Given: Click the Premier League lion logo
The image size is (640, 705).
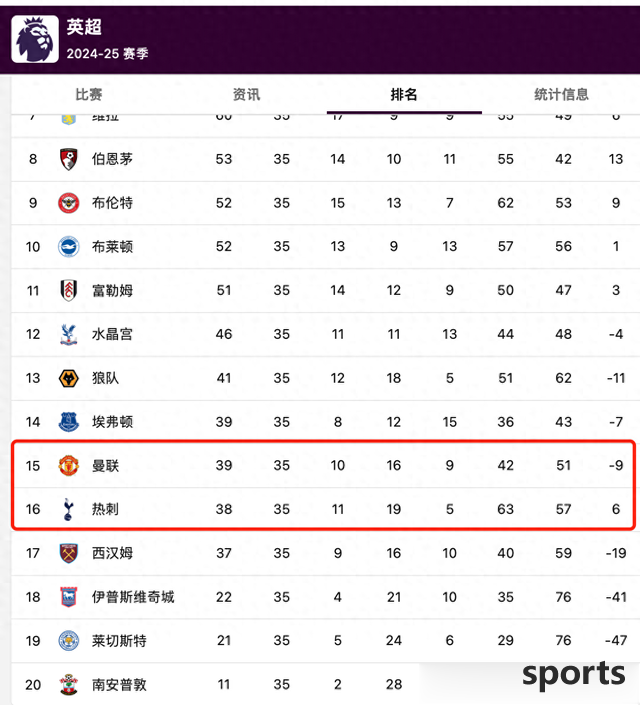Looking at the screenshot, I should 35,39.
